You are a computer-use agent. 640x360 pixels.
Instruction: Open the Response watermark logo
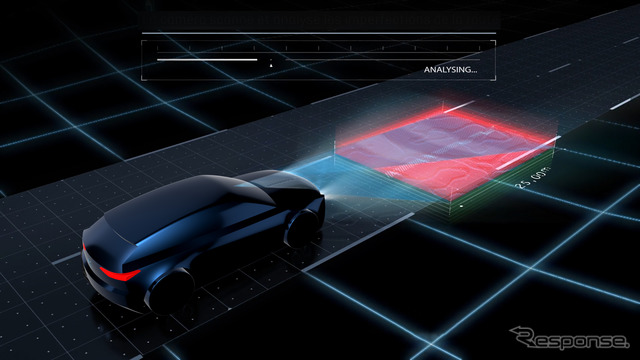tap(569, 338)
